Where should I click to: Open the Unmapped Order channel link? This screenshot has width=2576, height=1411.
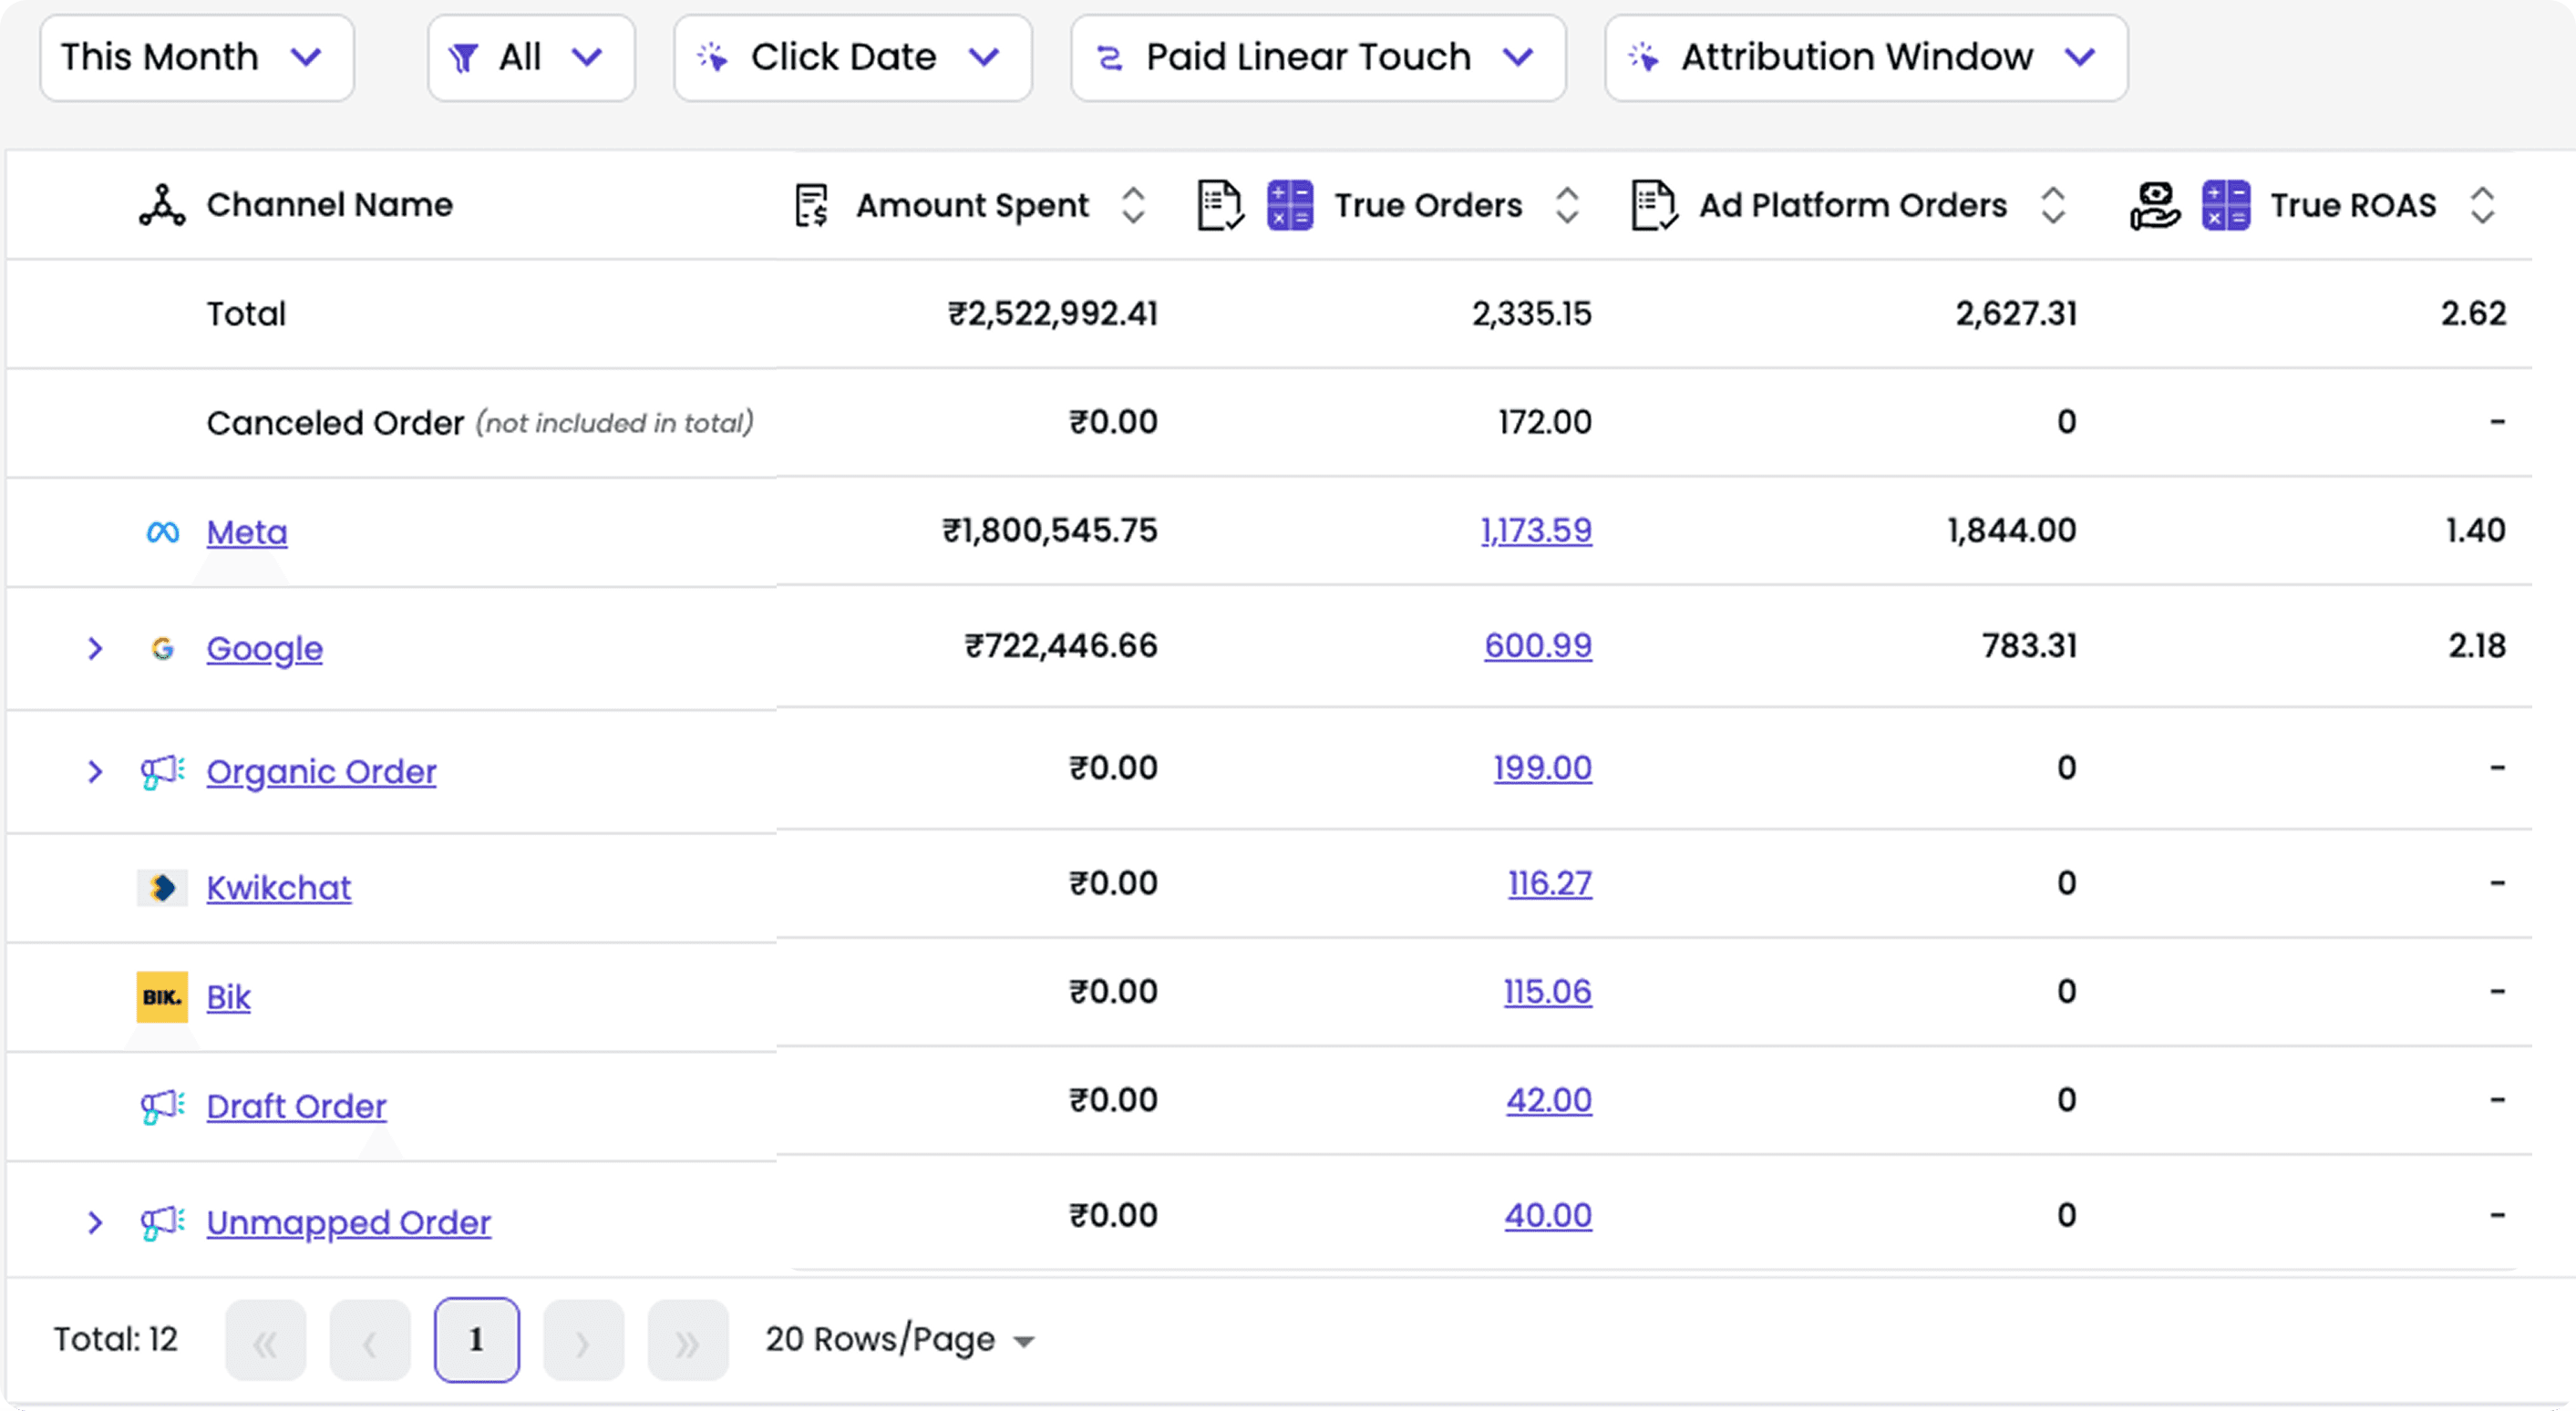(348, 1222)
